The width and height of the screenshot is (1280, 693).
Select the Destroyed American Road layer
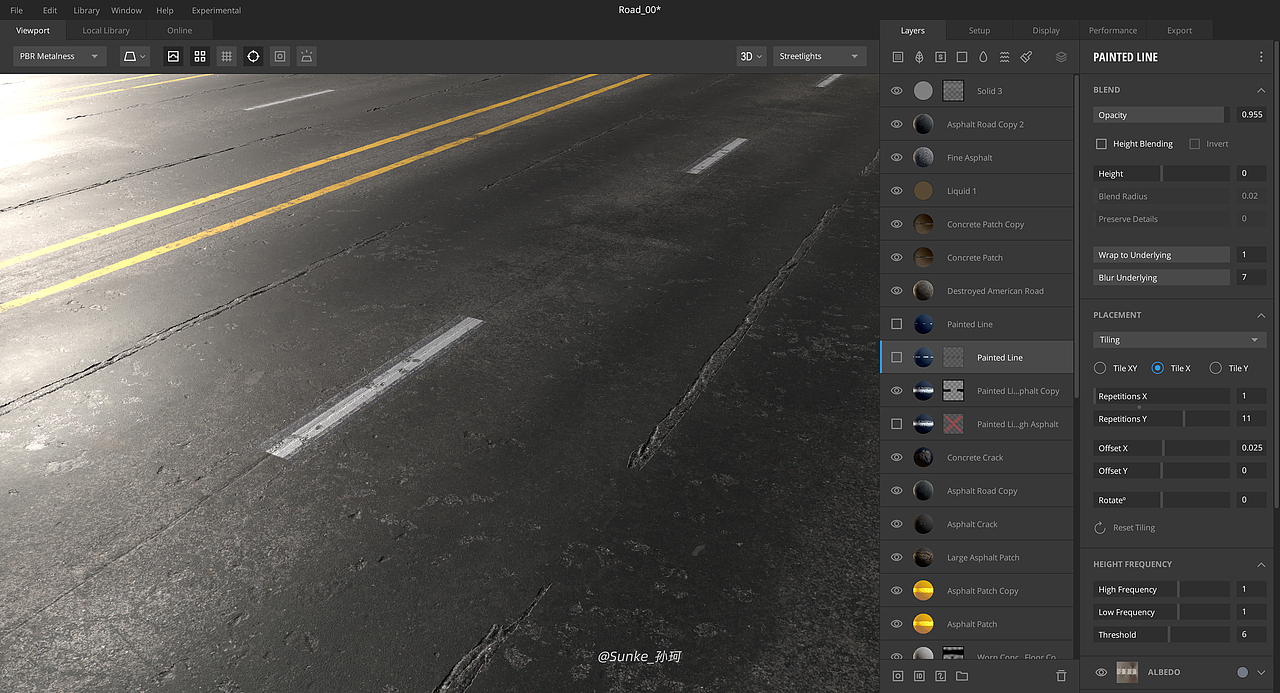coord(976,291)
